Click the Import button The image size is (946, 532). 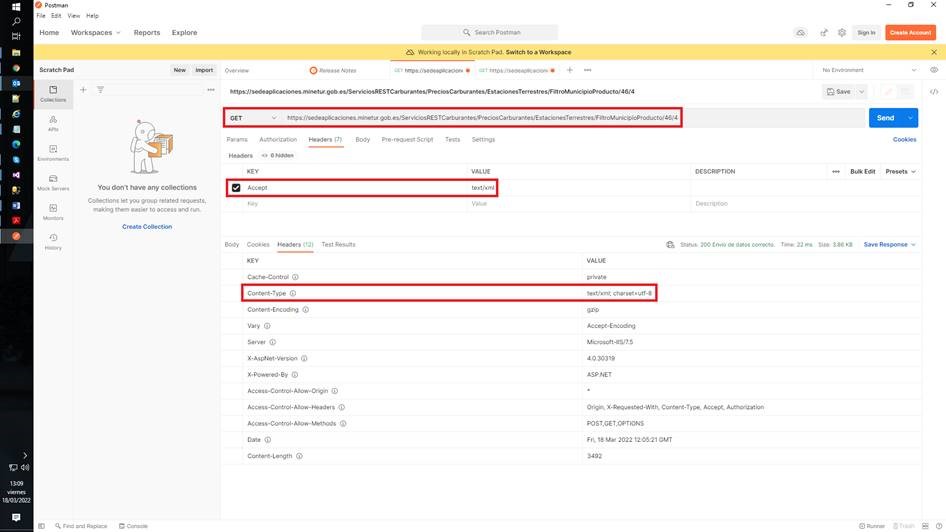point(204,70)
